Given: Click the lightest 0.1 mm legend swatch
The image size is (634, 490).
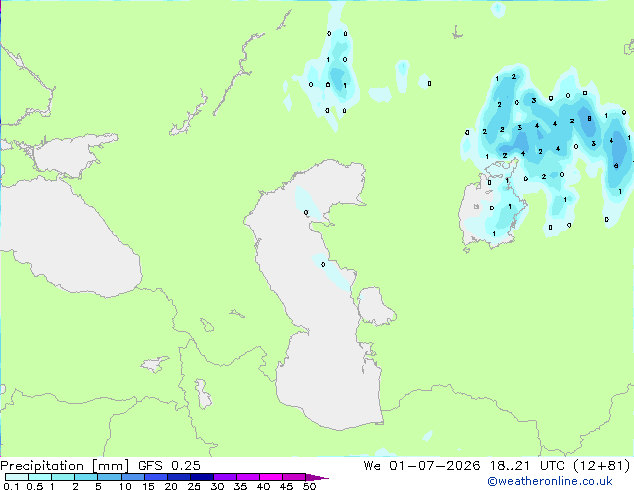Looking at the screenshot, I should pos(17,477).
